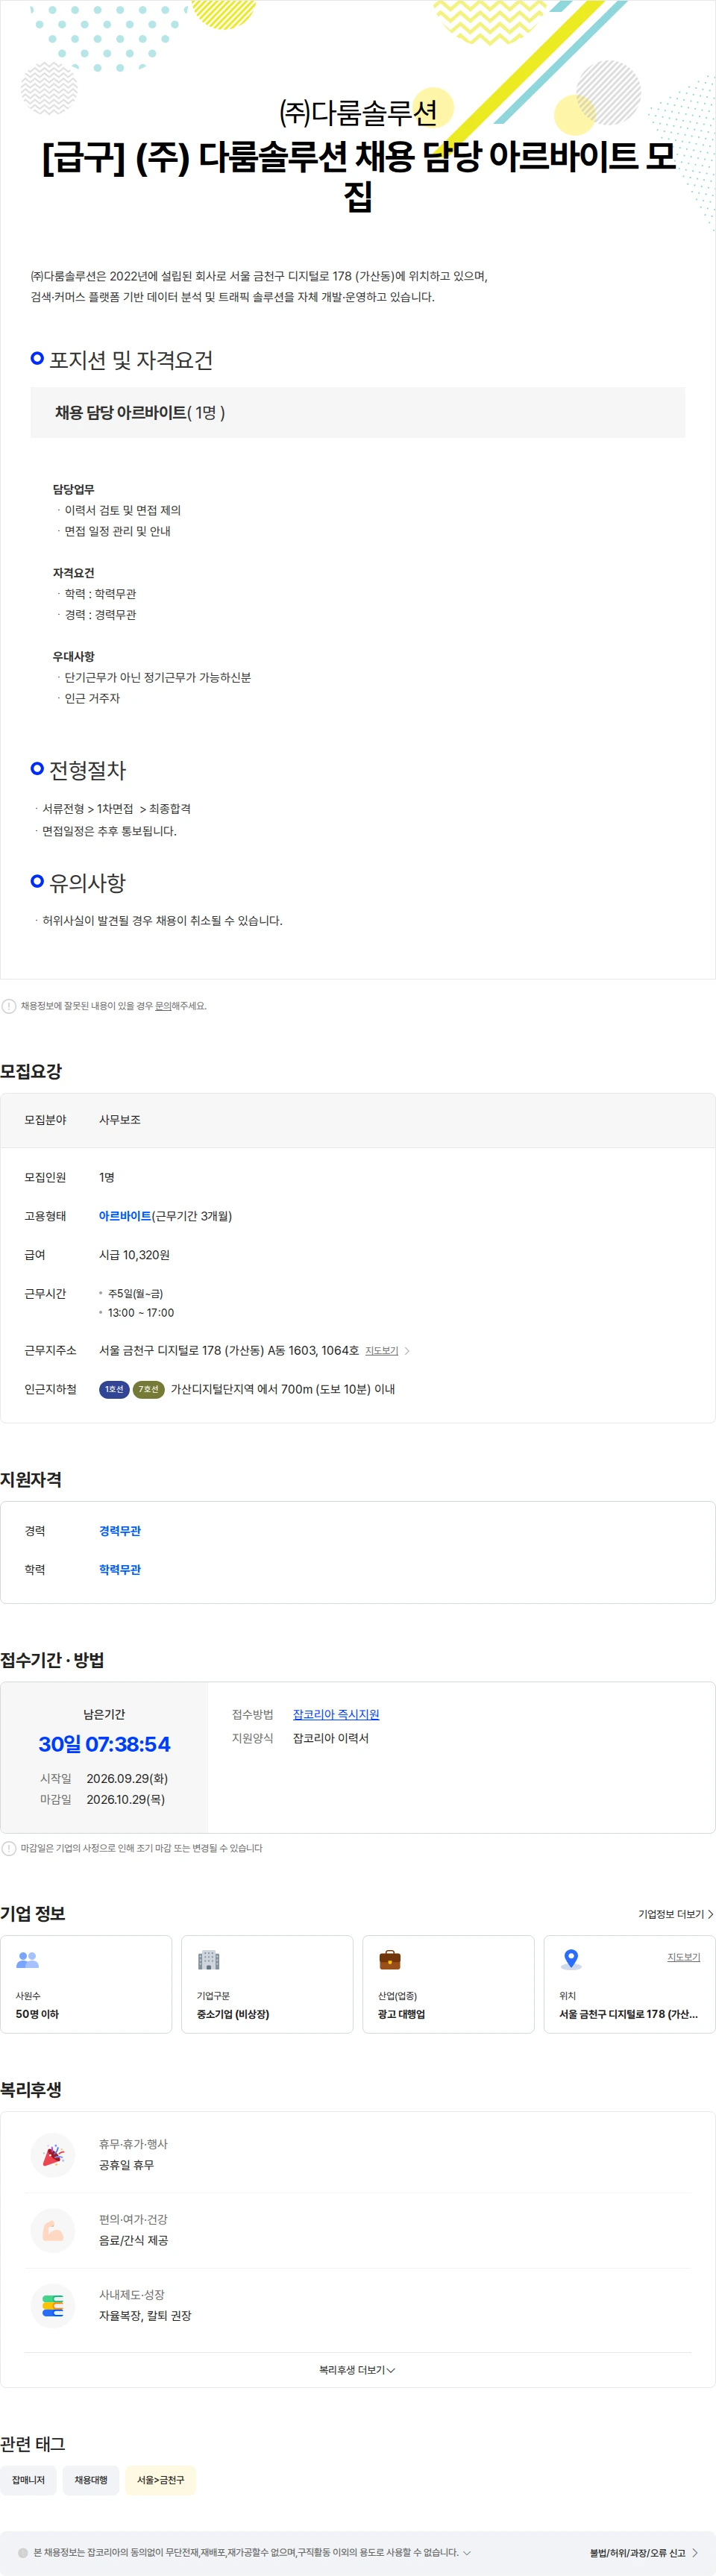
Task: Click 잡코리아 이력서 application form text
Action: pos(331,1738)
